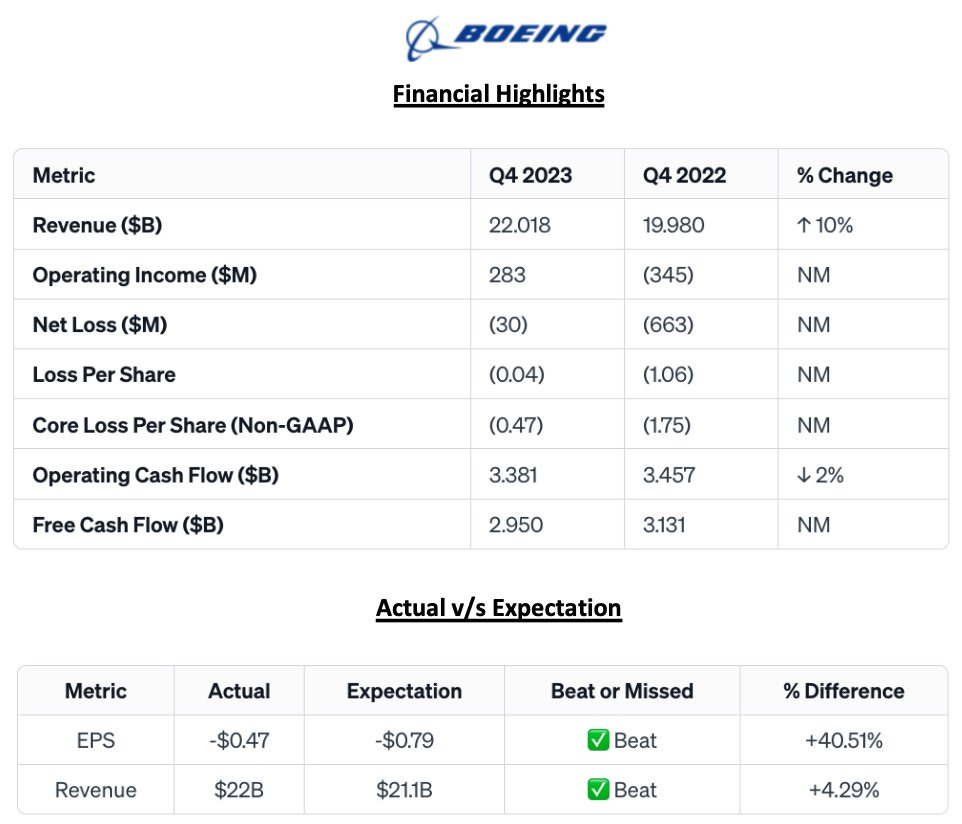The image size is (962, 824).
Task: Click the -$0.79 EPS expectation value
Action: (x=404, y=741)
